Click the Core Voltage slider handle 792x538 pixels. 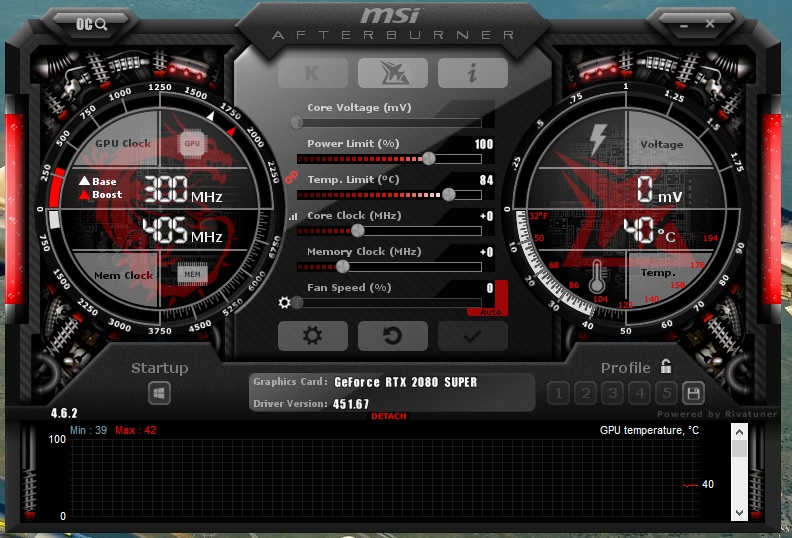[297, 123]
